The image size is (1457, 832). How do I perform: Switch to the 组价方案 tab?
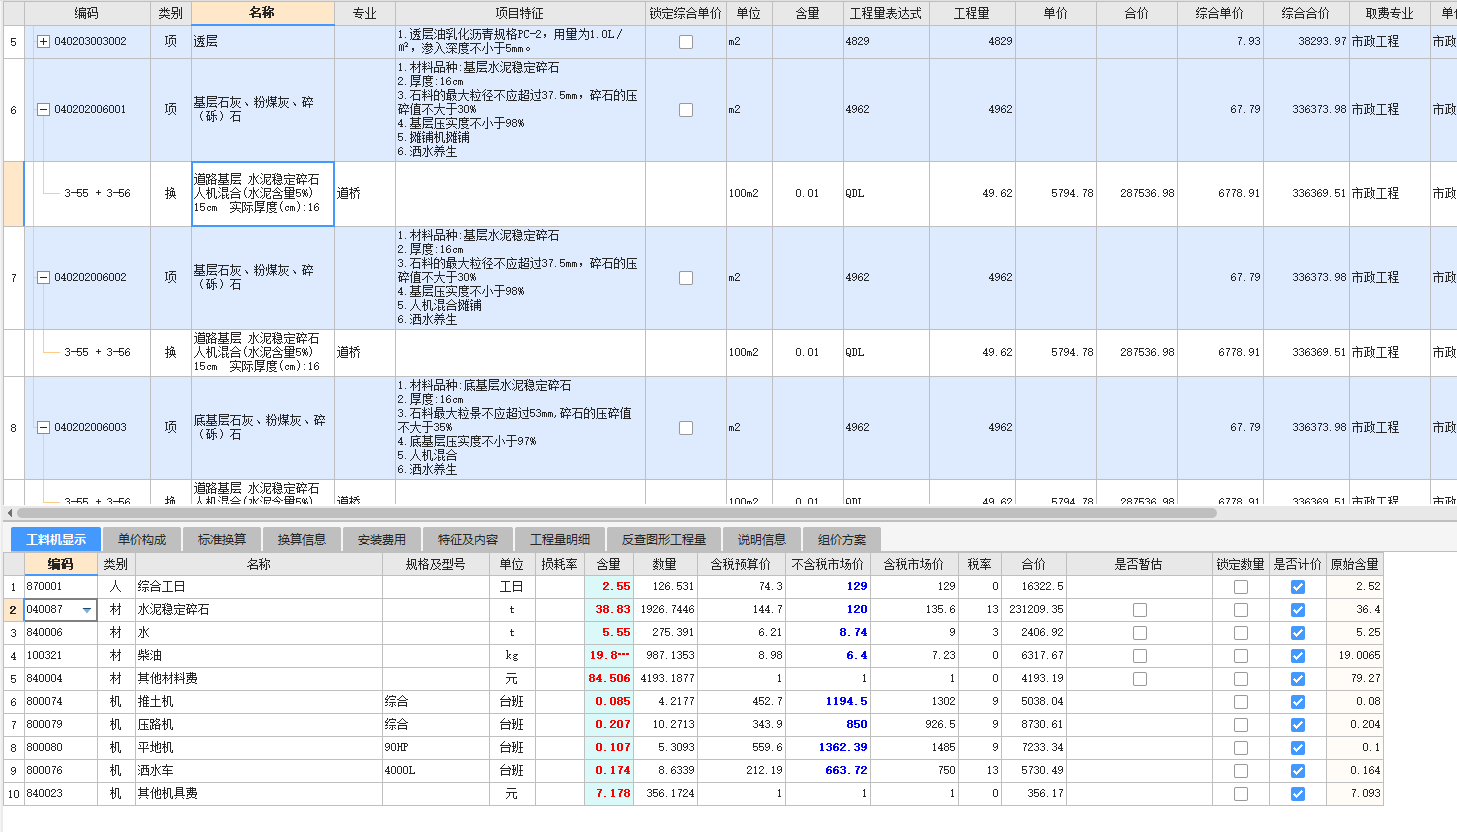click(x=842, y=540)
